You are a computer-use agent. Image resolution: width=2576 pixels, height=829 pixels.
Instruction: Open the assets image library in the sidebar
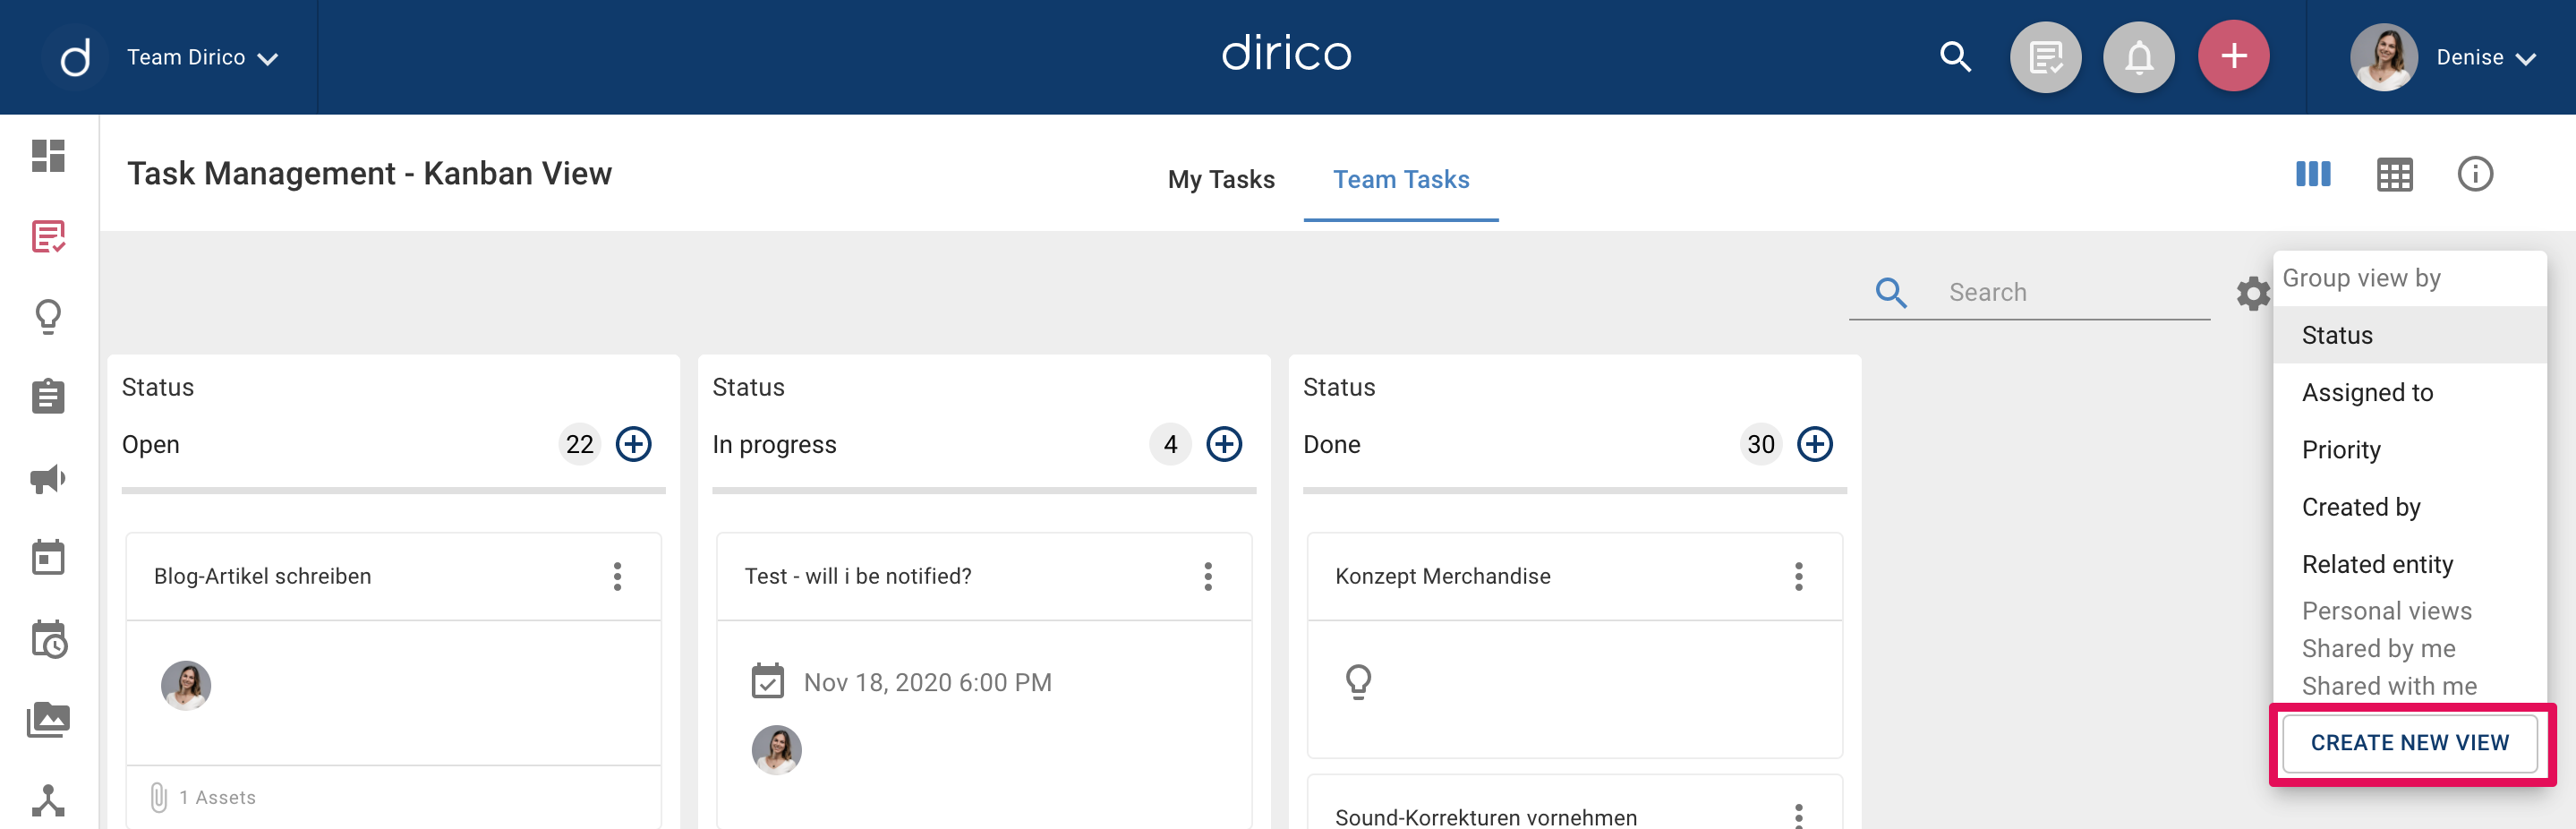tap(48, 719)
